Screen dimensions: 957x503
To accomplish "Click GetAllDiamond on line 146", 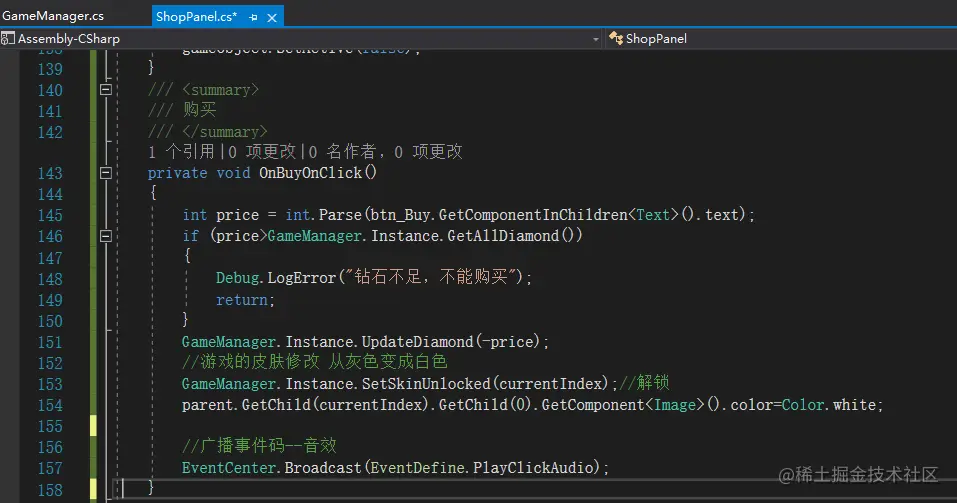I will click(x=503, y=236).
